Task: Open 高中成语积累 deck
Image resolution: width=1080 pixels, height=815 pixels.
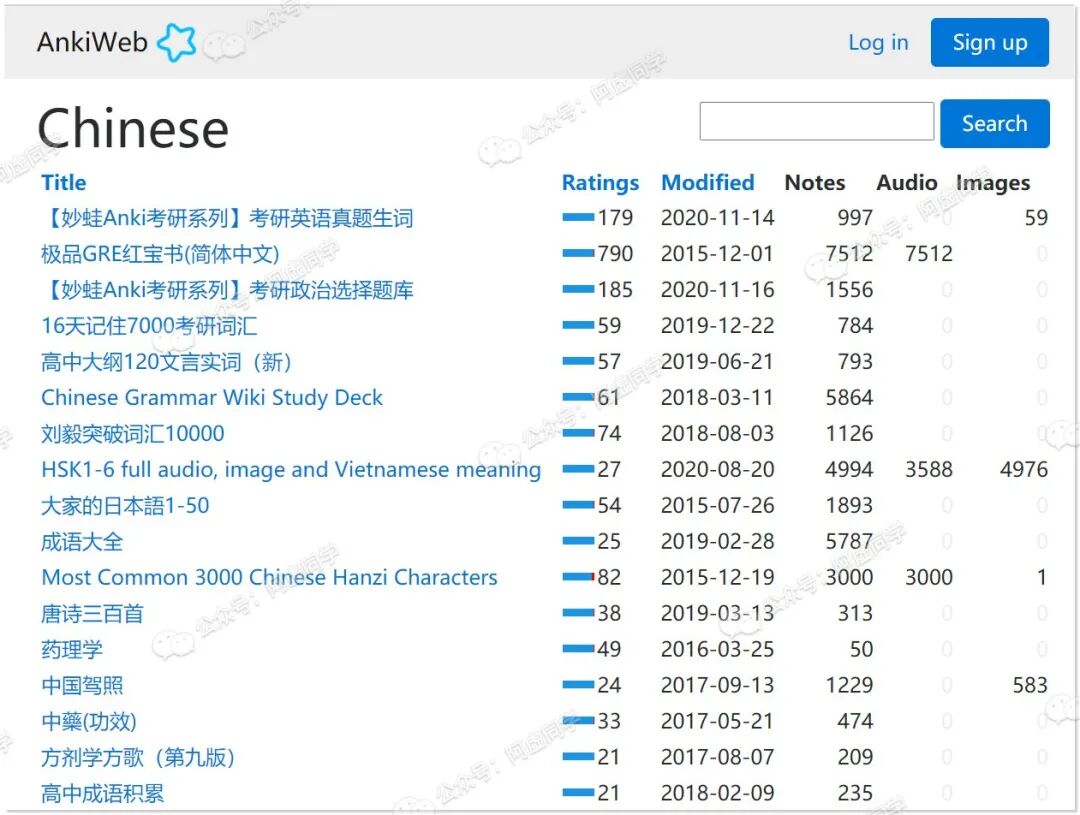Action: coord(102,793)
